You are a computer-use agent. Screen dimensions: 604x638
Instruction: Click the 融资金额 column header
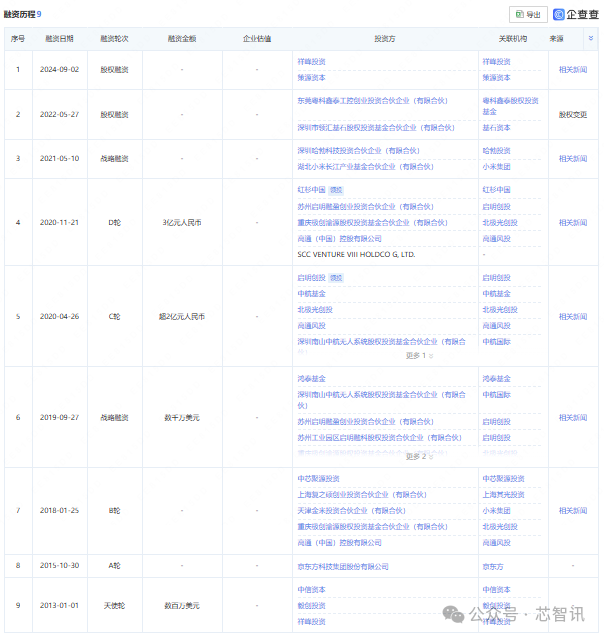click(182, 39)
